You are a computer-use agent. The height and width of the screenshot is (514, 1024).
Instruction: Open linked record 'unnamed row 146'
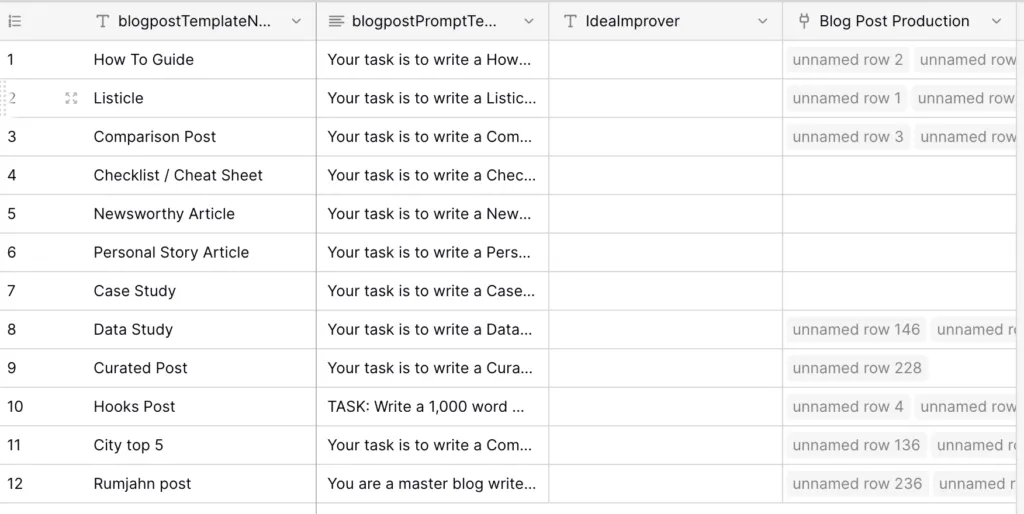coord(856,329)
